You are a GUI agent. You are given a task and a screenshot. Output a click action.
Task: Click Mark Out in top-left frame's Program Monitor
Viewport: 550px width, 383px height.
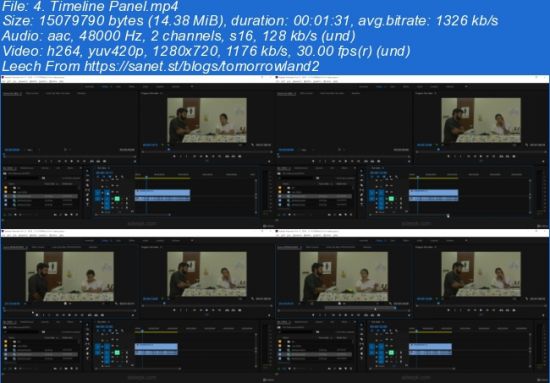[x=186, y=156]
